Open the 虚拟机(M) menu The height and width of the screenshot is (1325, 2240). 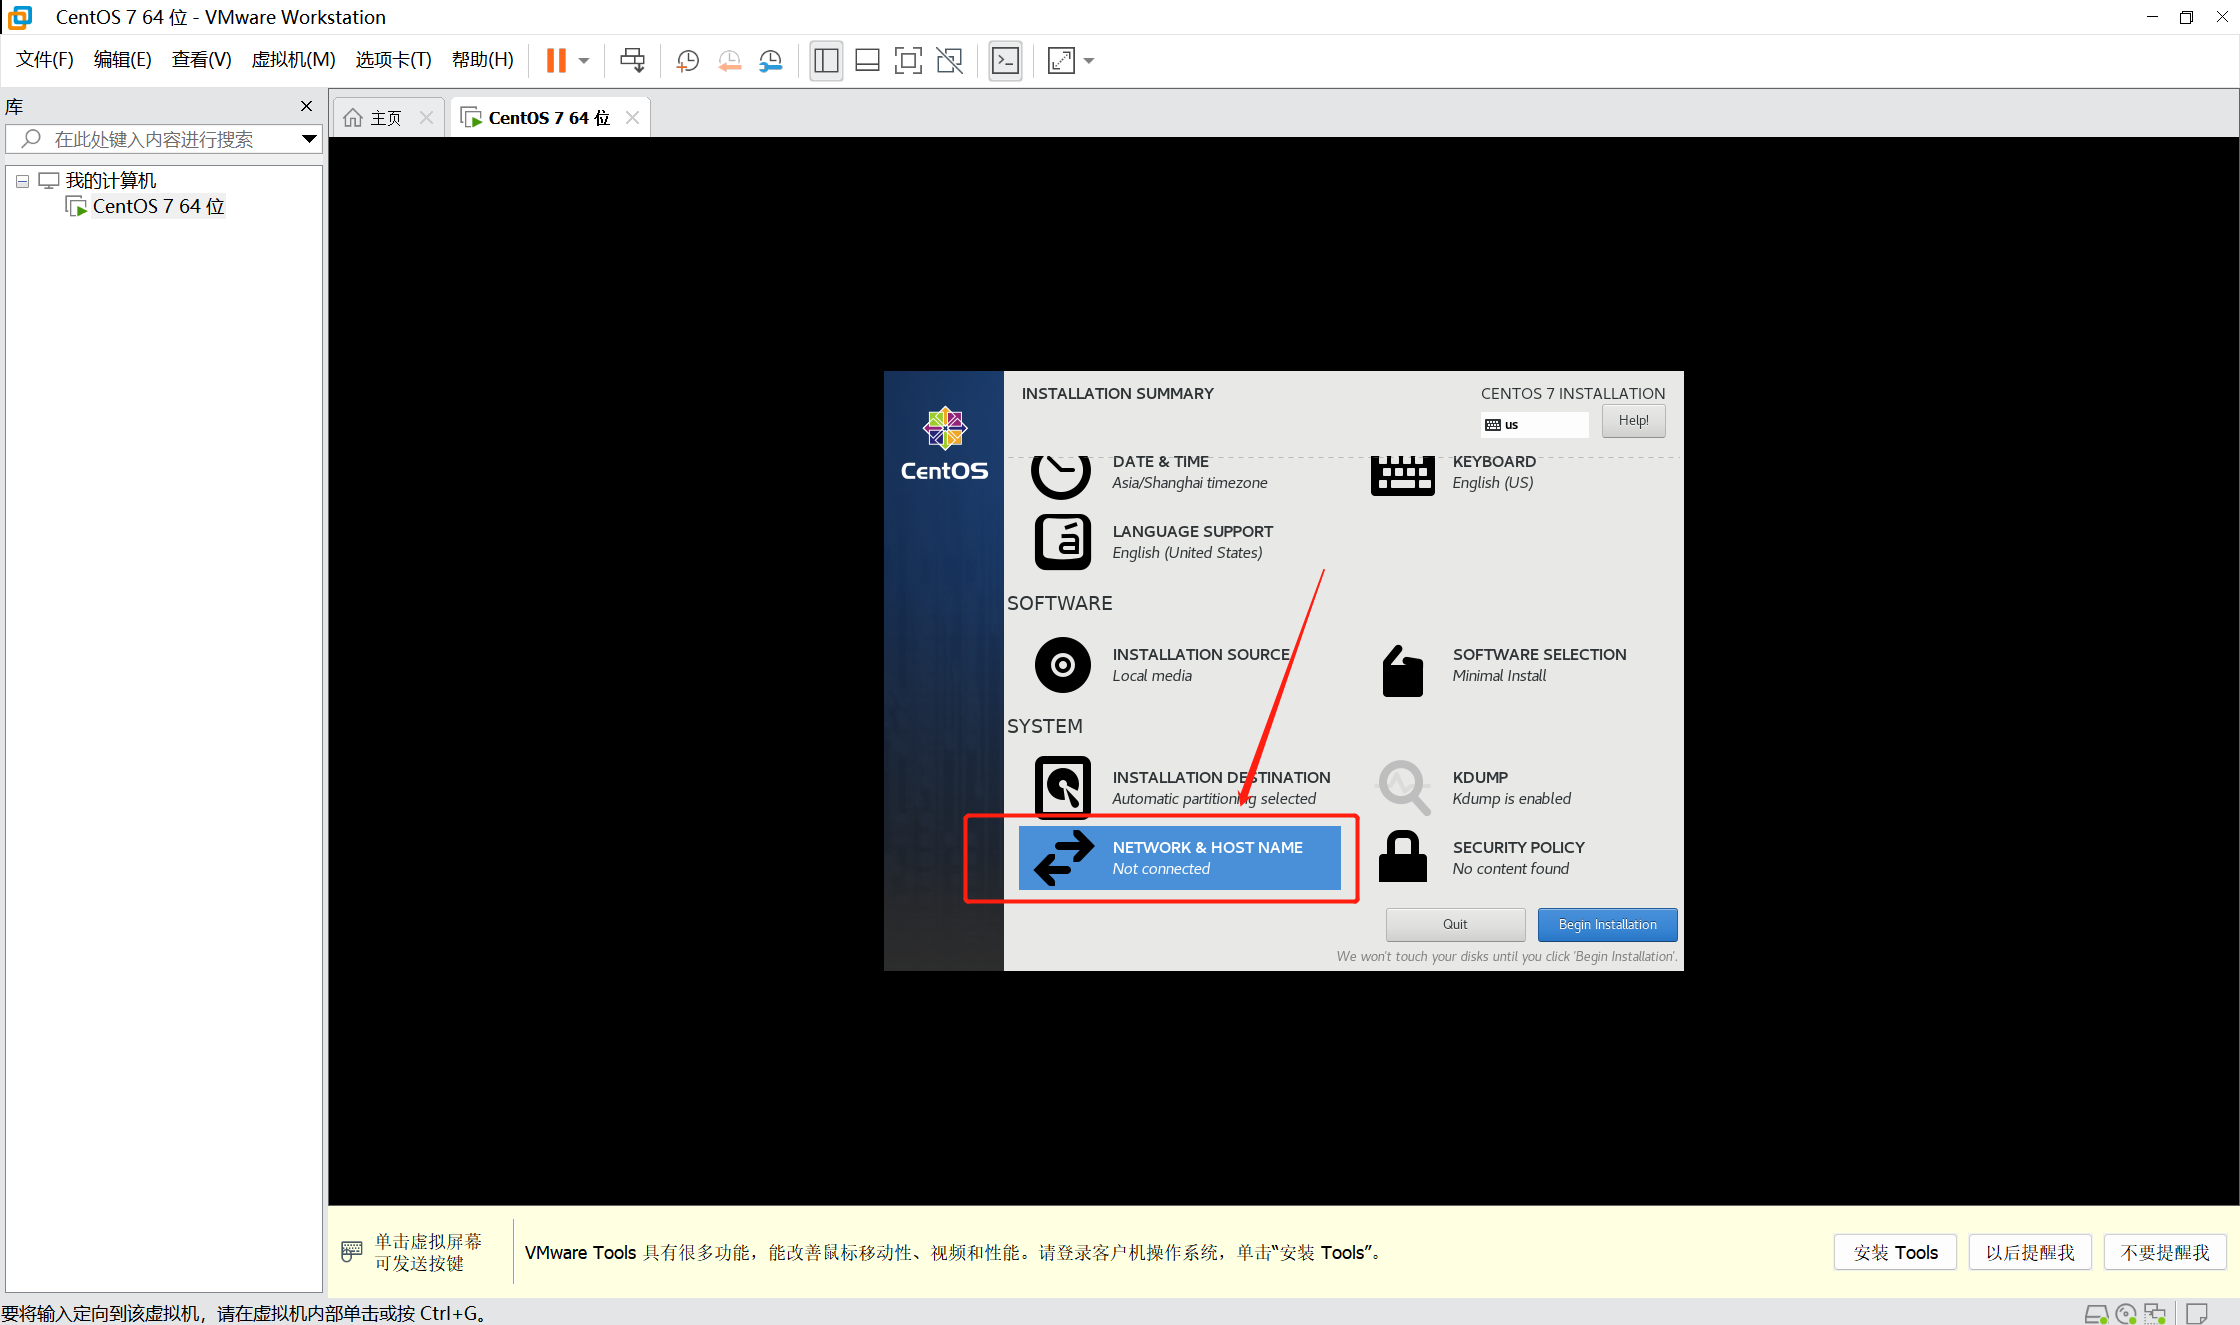(x=293, y=59)
